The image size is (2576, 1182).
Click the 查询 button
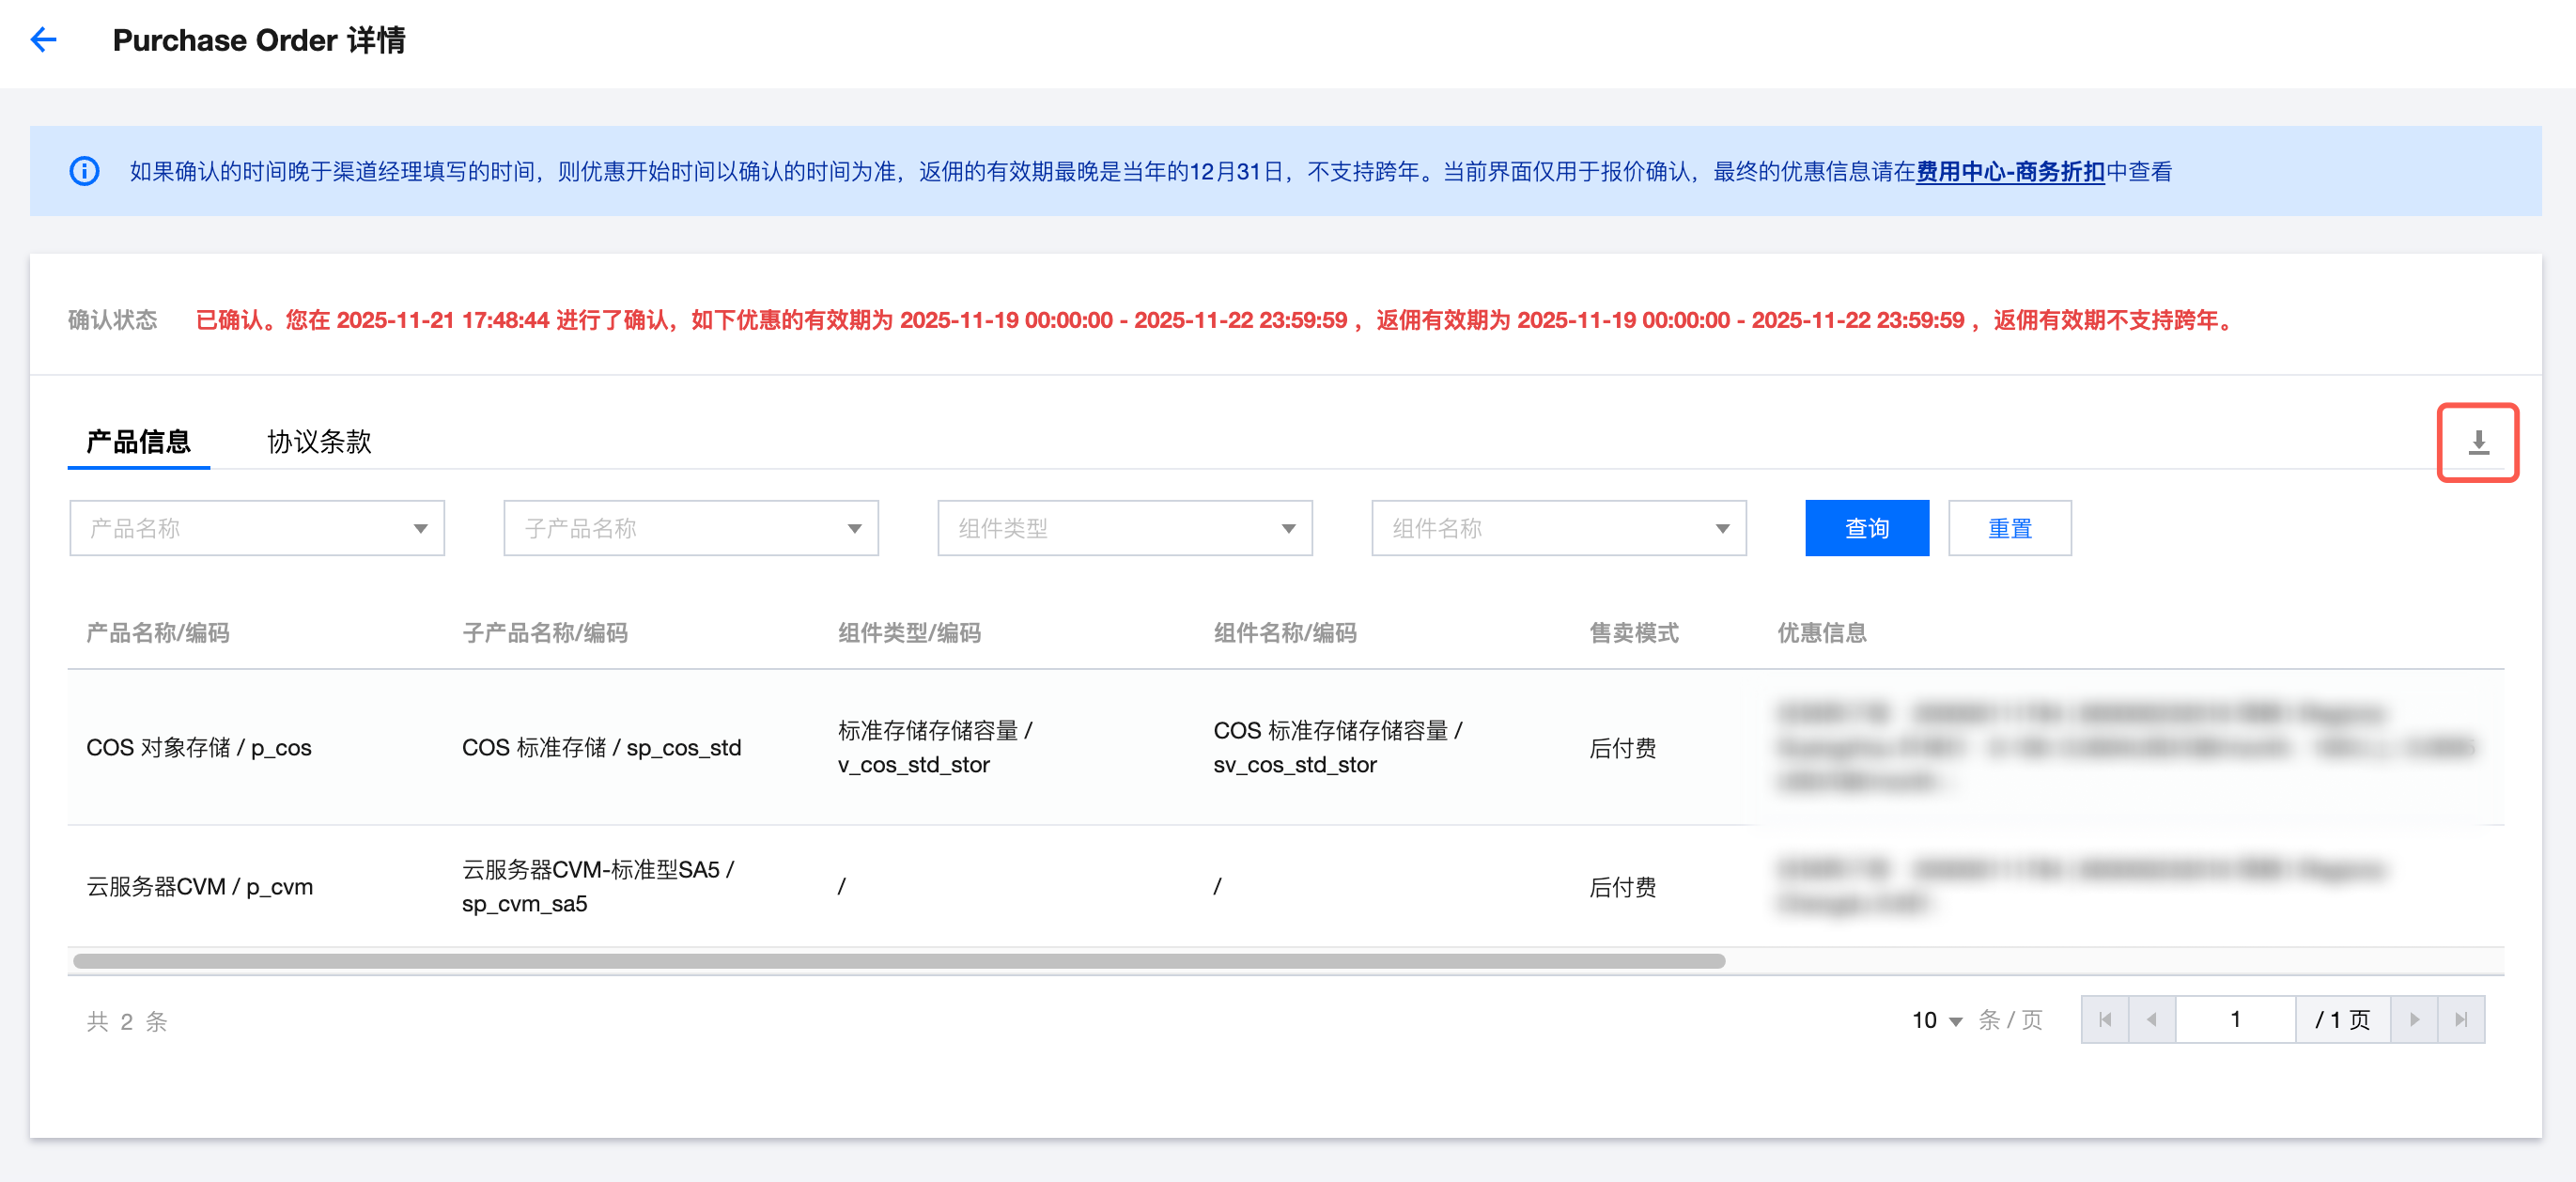1866,528
